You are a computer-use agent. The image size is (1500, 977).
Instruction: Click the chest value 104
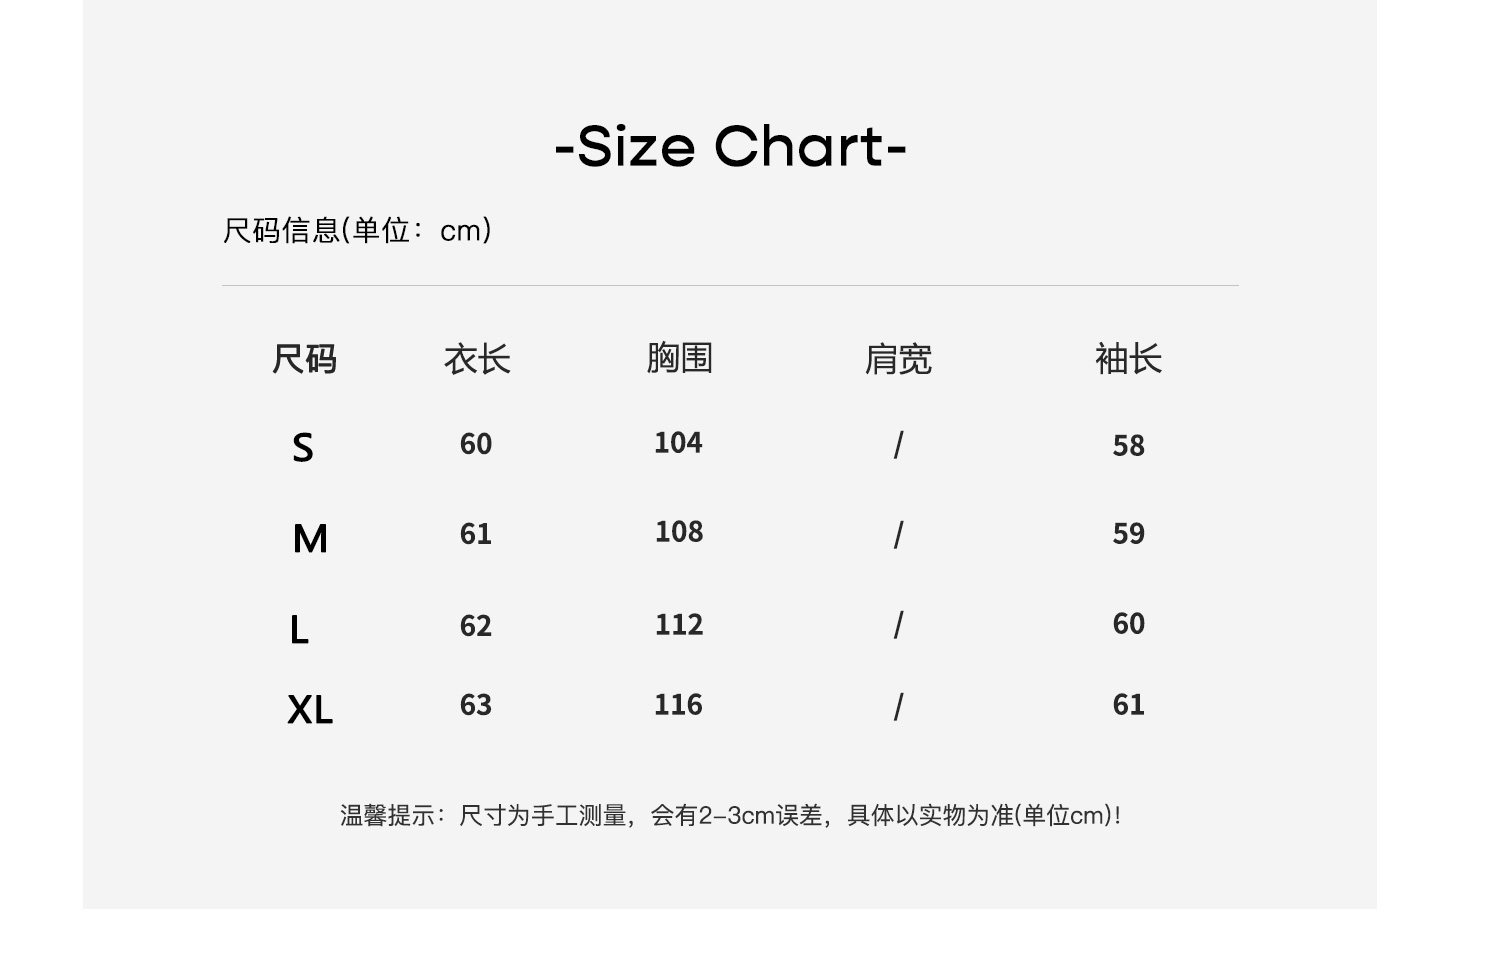[678, 443]
